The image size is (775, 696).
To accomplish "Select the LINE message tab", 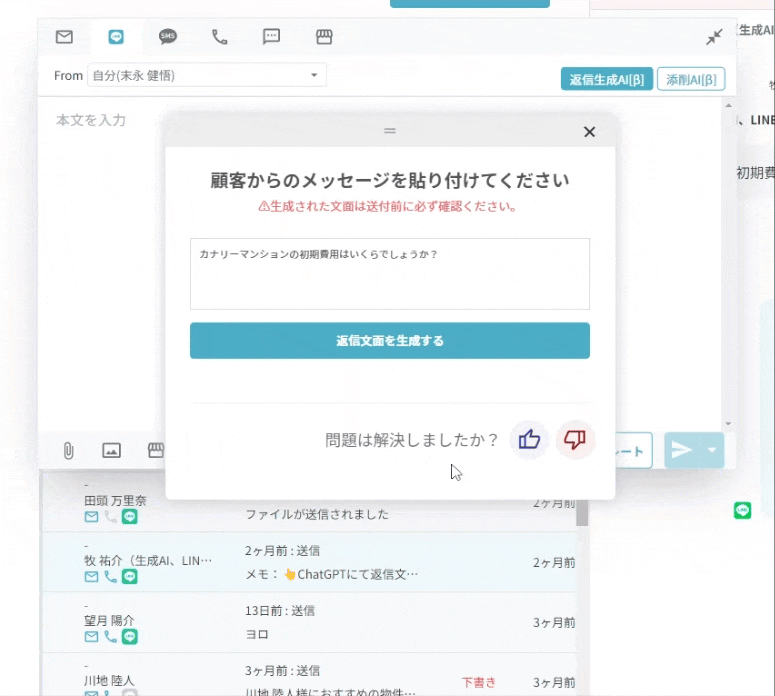I will [x=116, y=37].
